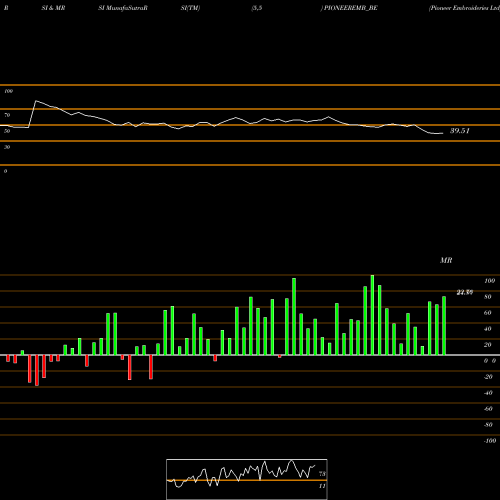This screenshot has width=500, height=500.
Task: Click the MR axis label -20
Action: point(488,377)
